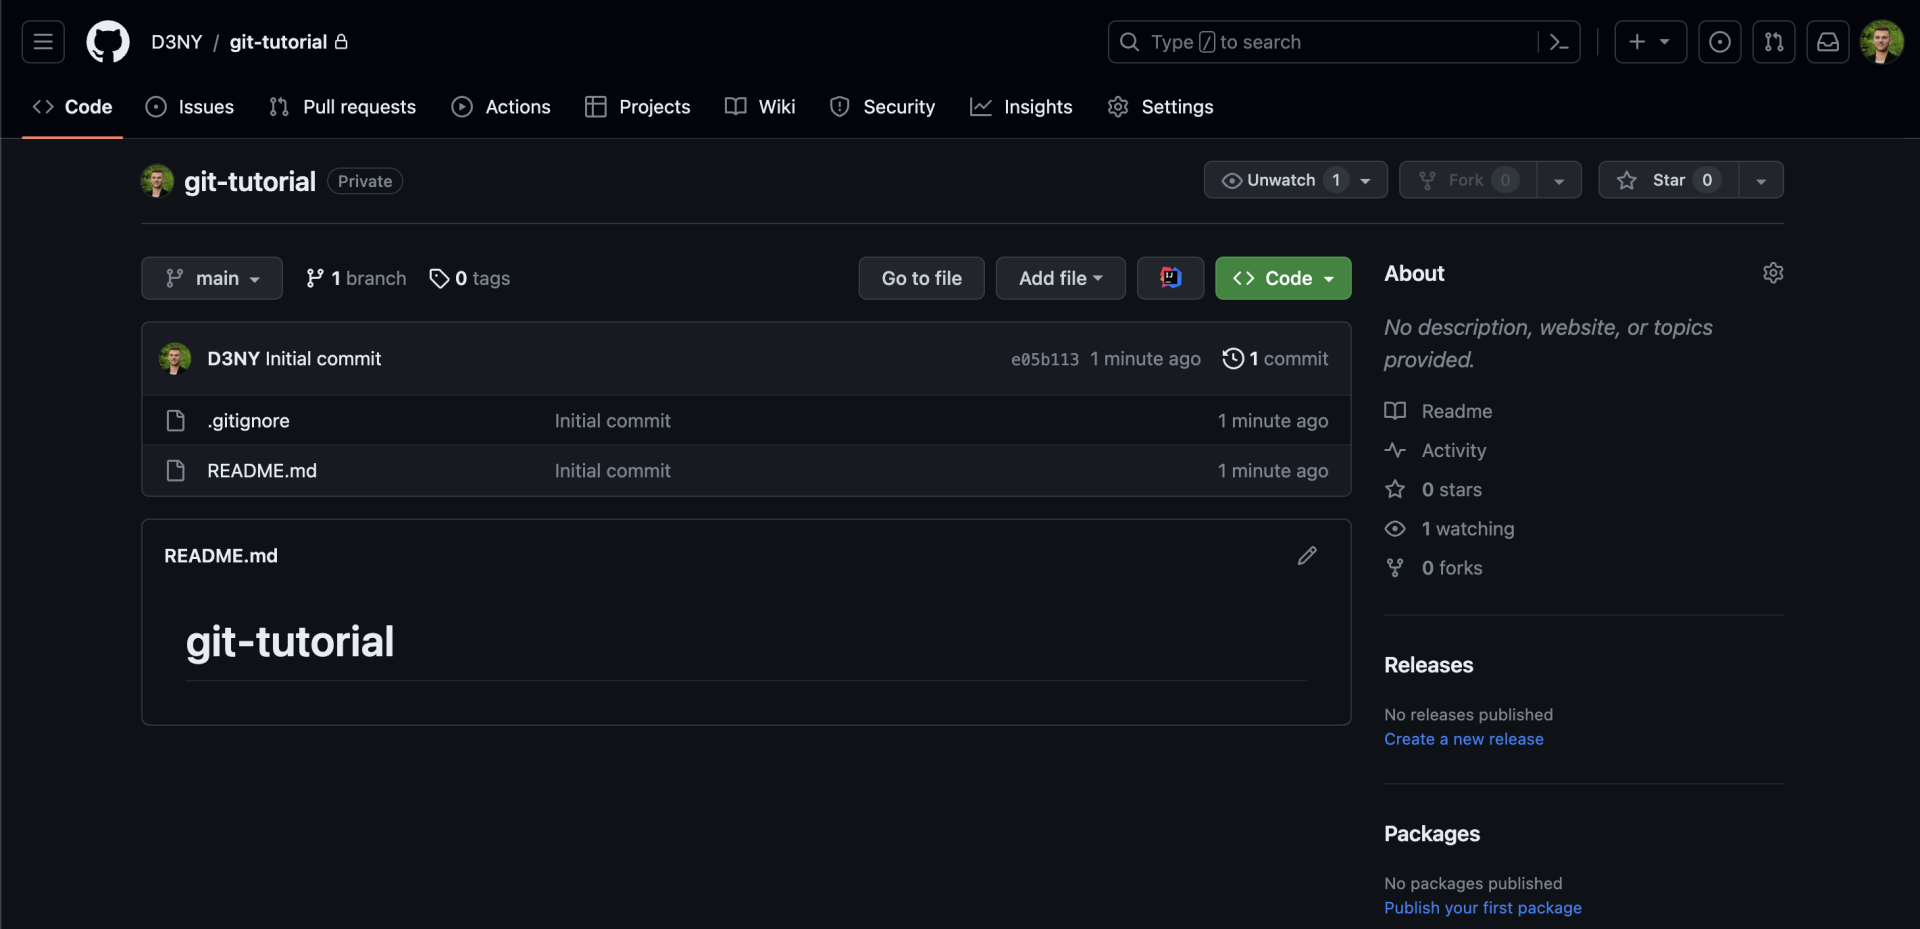The height and width of the screenshot is (929, 1920).
Task: Open the Issues icon in header
Action: pyautogui.click(x=1719, y=42)
